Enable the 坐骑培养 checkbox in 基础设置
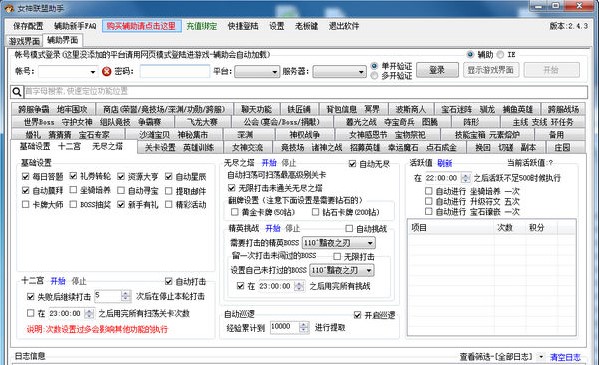Viewport: 599px width, 365px height. tap(73, 190)
